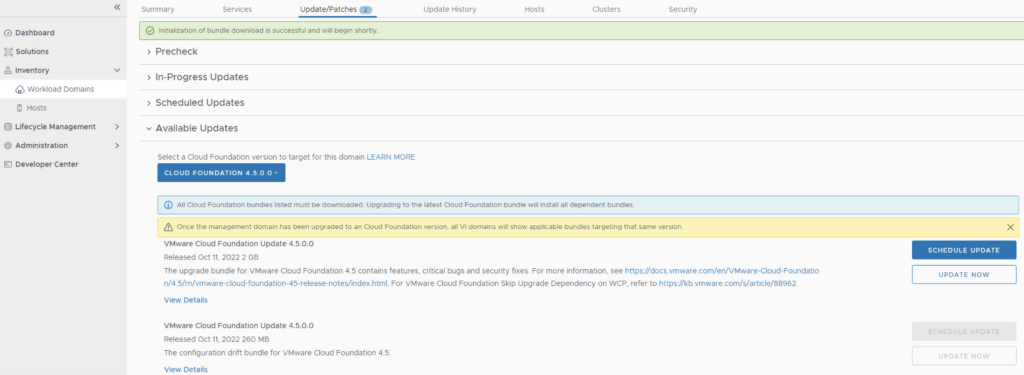This screenshot has height=375, width=1024.
Task: Click the 'Released Oct 11, 2022 2 GB' text
Action: click(211, 257)
